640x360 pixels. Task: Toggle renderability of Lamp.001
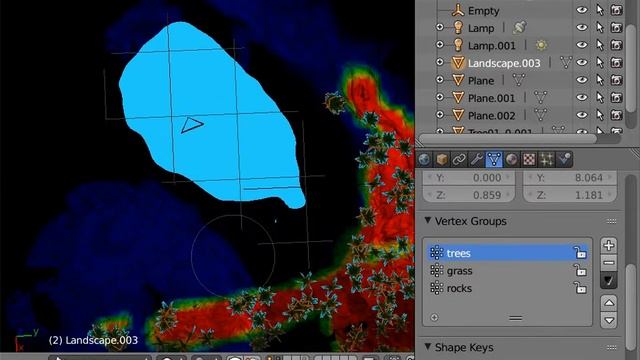616,45
